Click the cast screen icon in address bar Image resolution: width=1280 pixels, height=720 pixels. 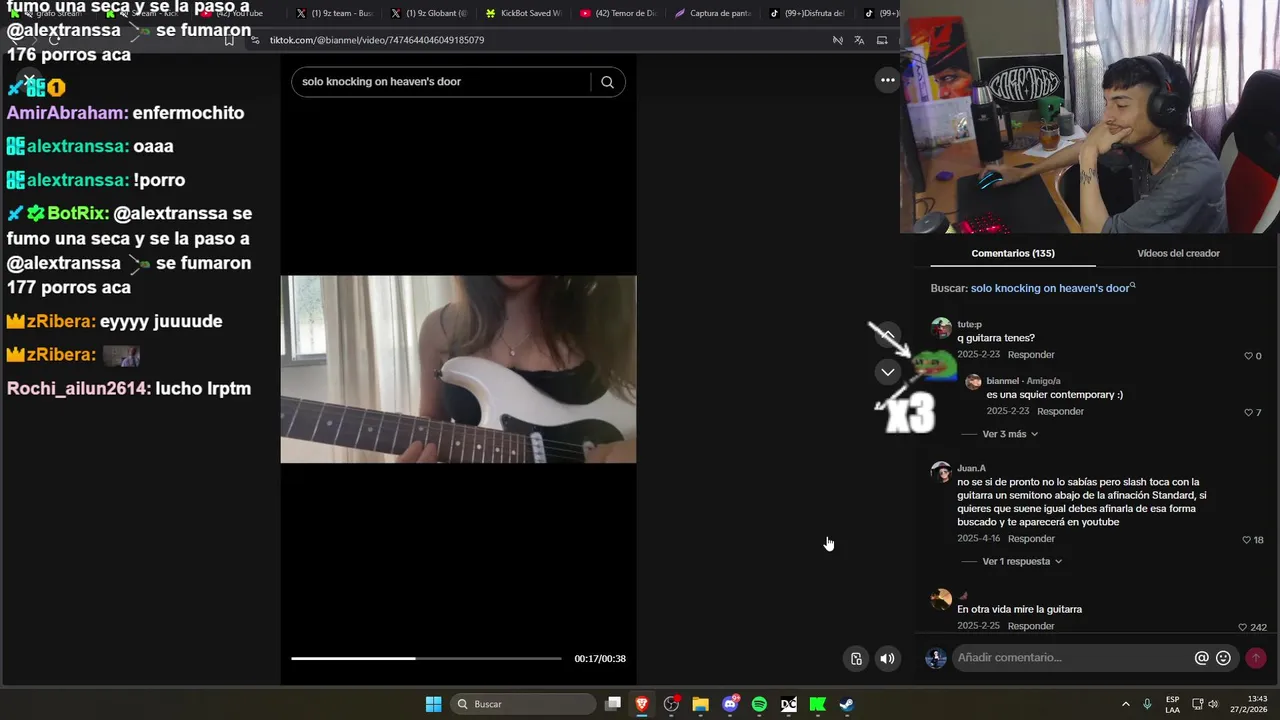click(x=882, y=40)
